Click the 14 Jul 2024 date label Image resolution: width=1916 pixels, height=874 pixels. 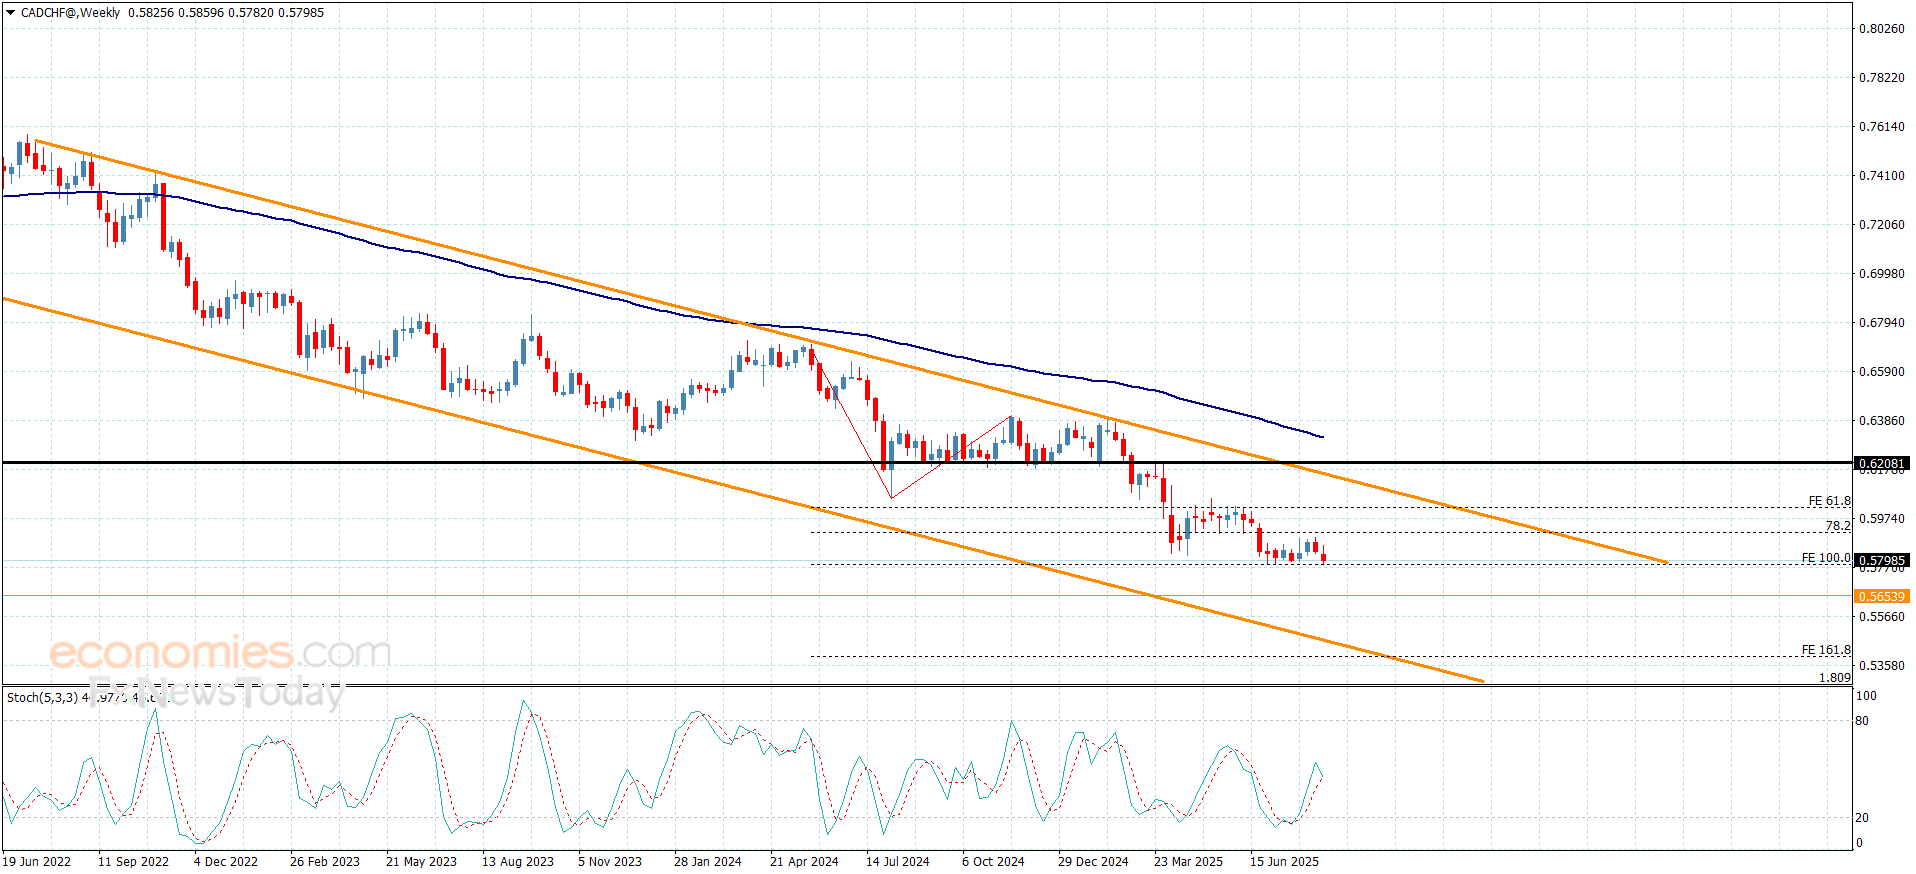click(x=898, y=862)
